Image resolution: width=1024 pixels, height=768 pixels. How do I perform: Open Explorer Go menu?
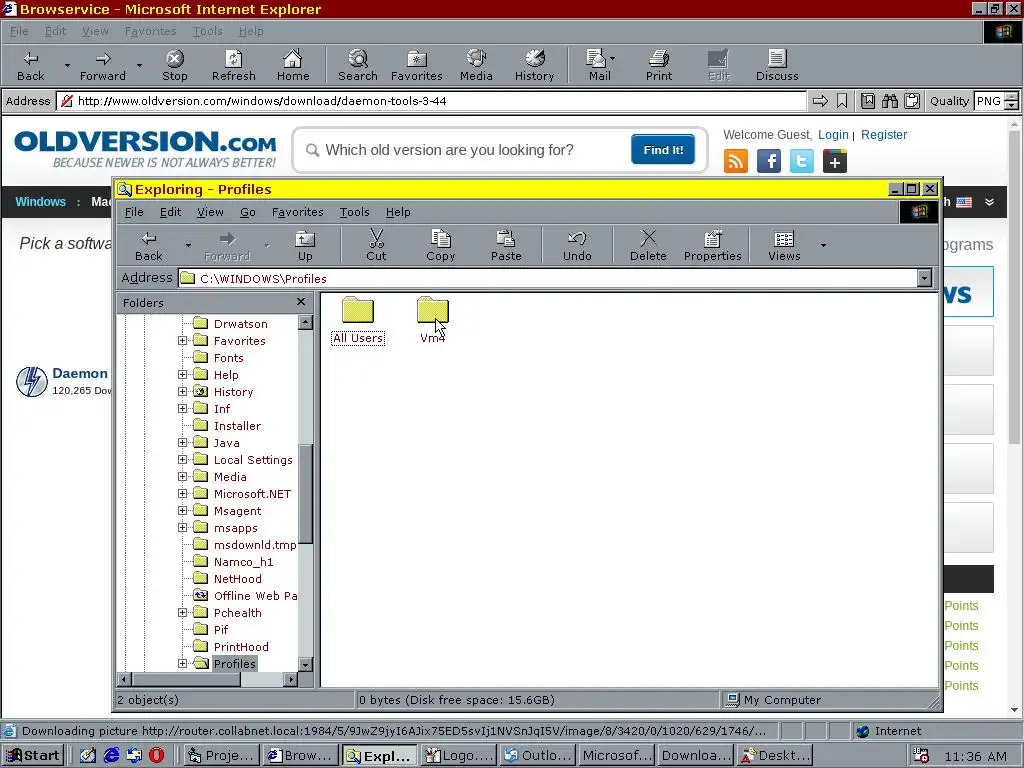(x=248, y=212)
